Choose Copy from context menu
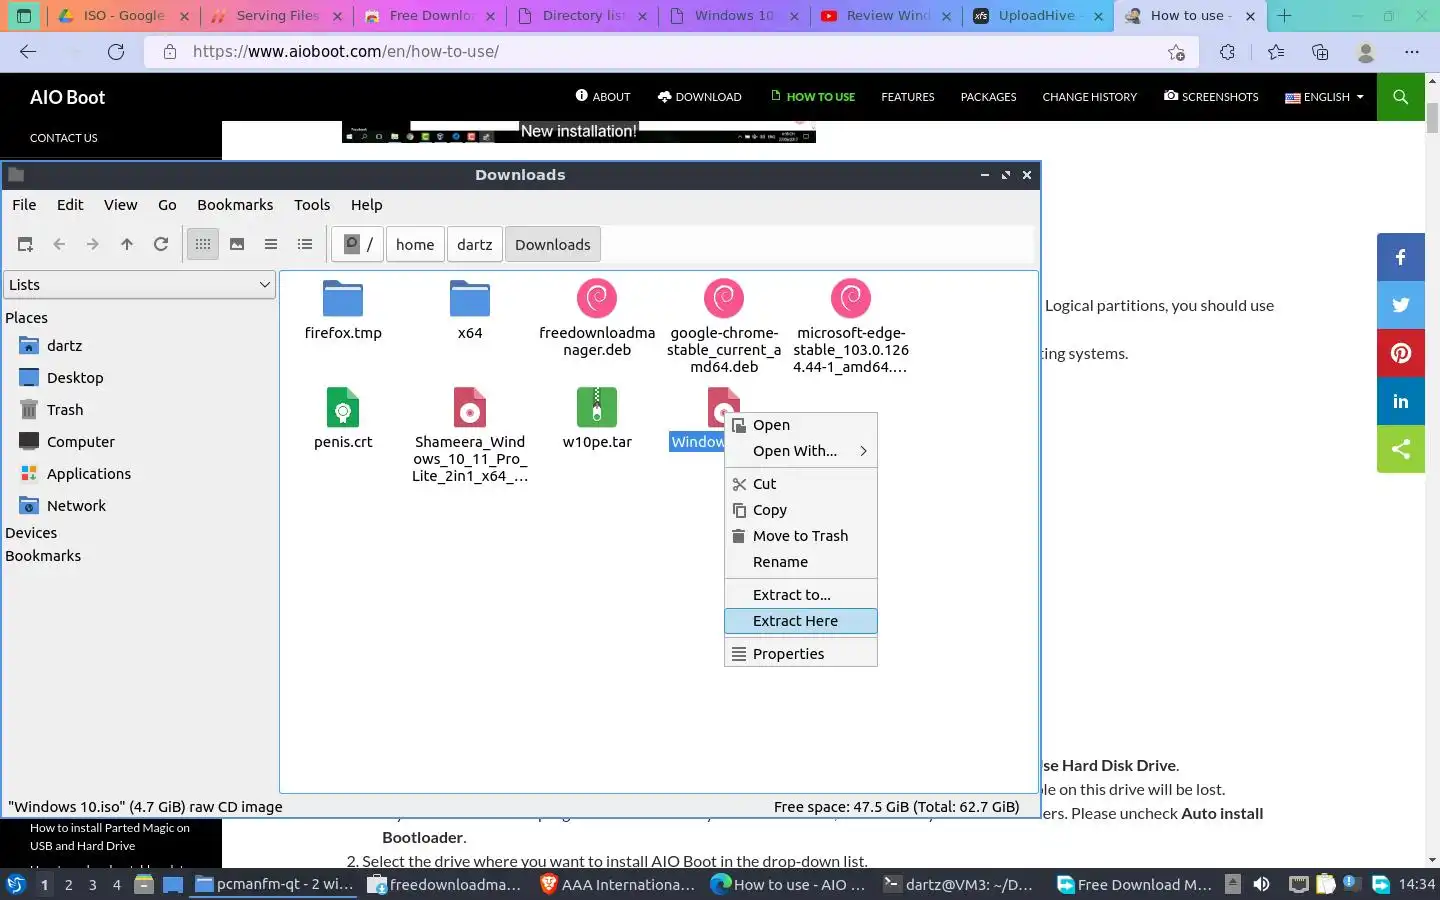This screenshot has width=1440, height=900. 800,510
